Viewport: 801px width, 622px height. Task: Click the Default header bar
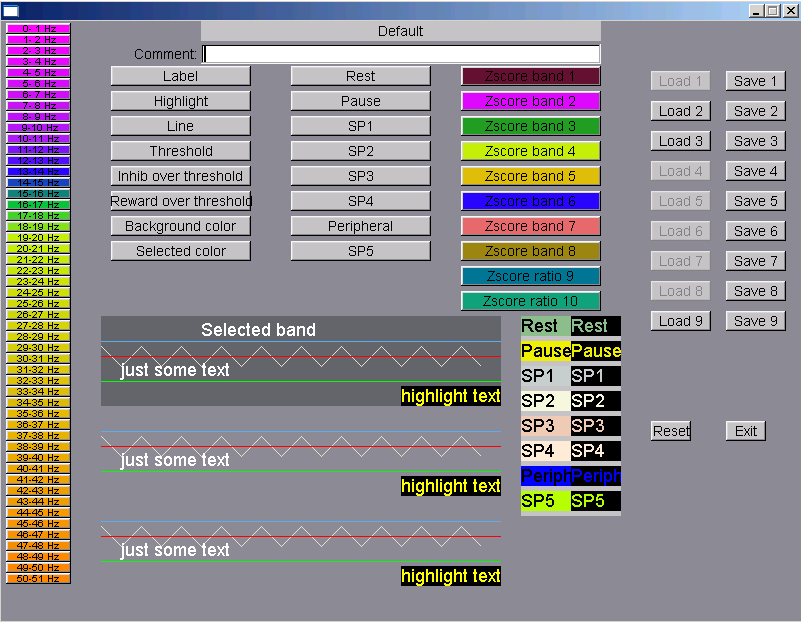pos(401,31)
